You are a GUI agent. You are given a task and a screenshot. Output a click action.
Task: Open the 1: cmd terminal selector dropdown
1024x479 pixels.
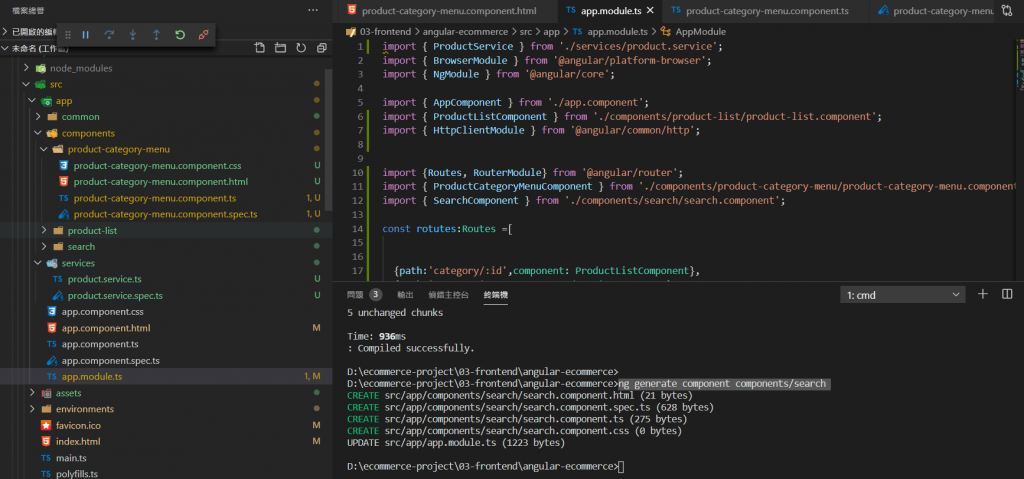click(903, 295)
